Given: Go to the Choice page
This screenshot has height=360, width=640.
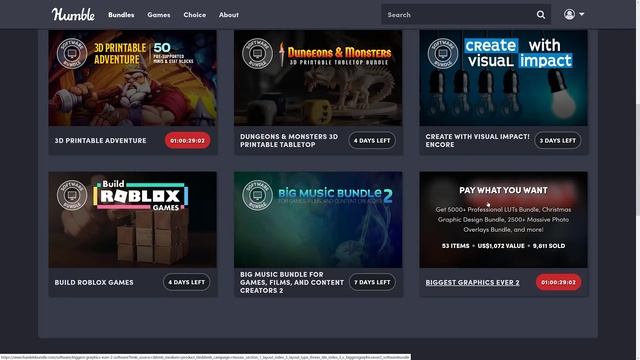Looking at the screenshot, I should tap(195, 15).
